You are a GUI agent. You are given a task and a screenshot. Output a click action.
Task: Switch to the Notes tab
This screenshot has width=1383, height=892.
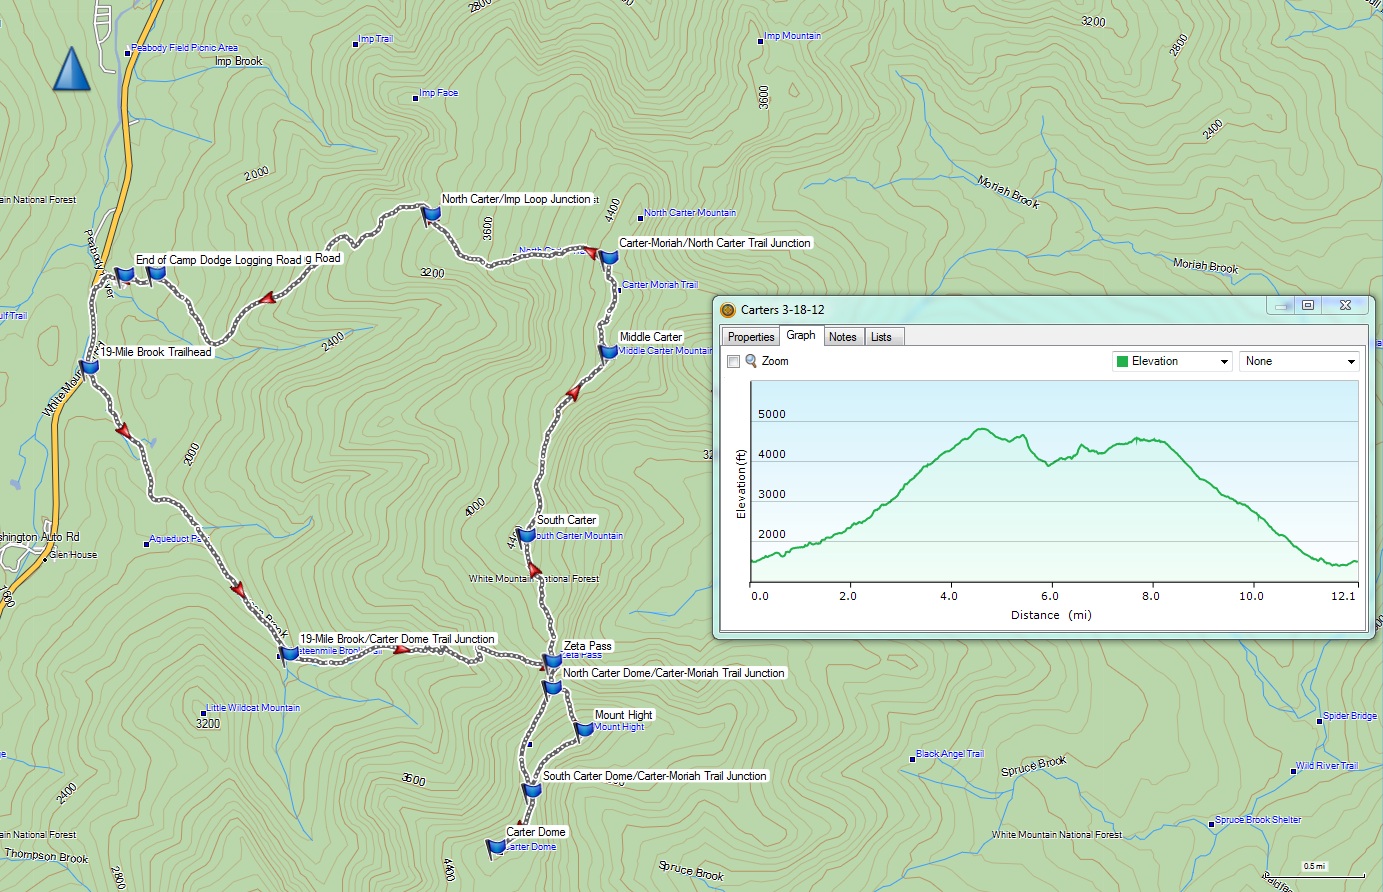click(843, 337)
